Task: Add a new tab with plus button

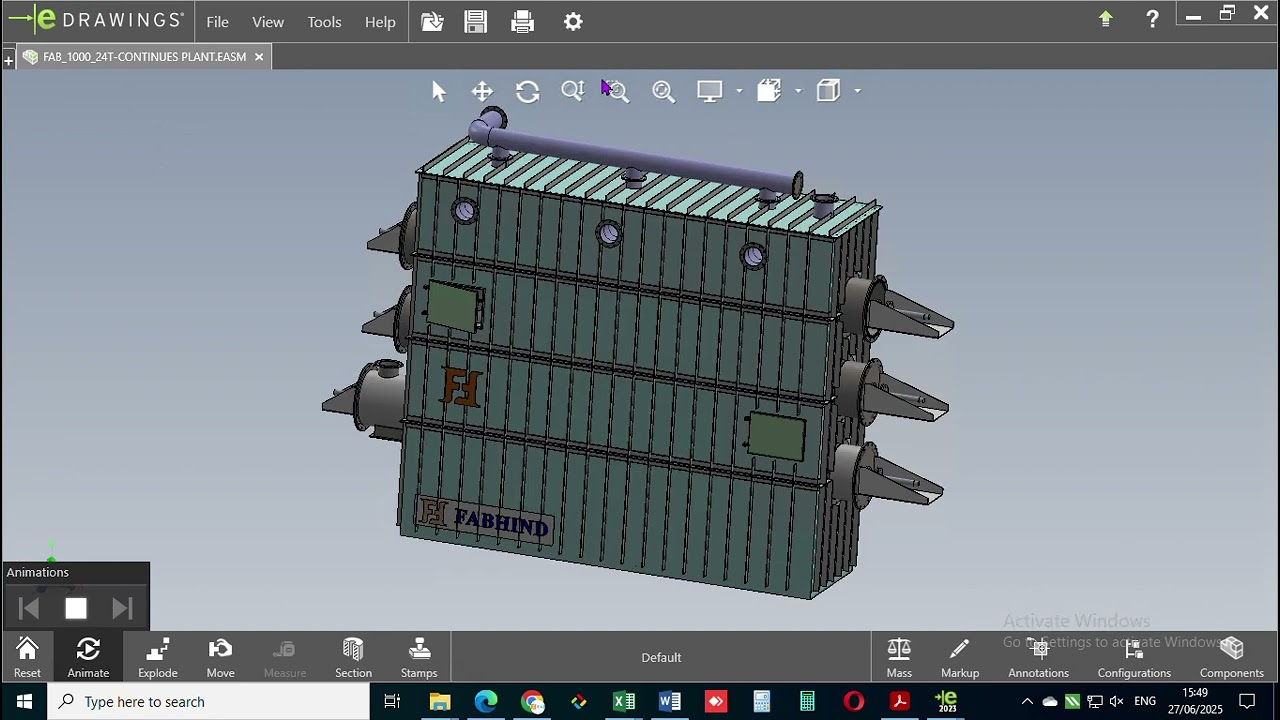Action: pyautogui.click(x=8, y=61)
